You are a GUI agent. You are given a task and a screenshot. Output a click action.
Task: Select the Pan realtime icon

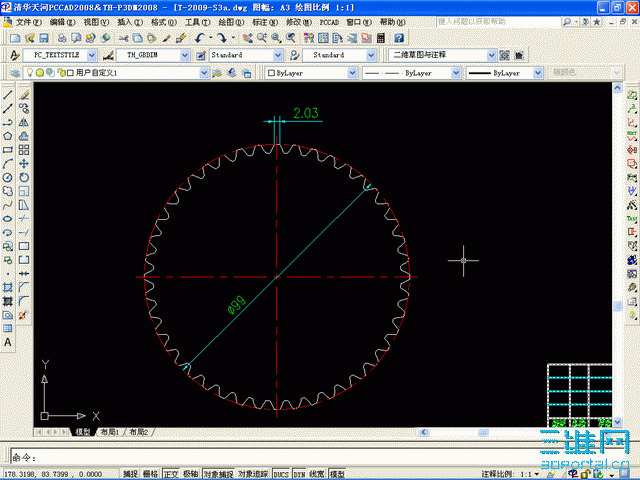pos(247,38)
